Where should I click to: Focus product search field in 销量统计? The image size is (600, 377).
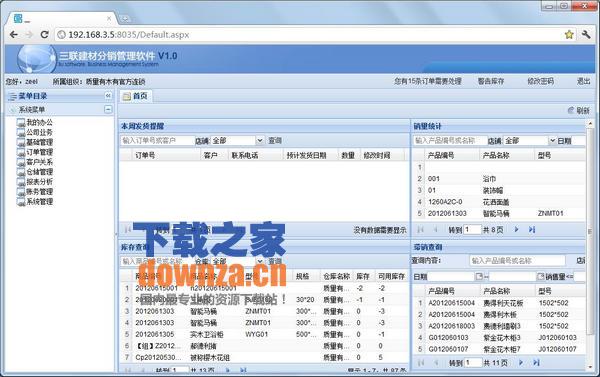[449, 141]
